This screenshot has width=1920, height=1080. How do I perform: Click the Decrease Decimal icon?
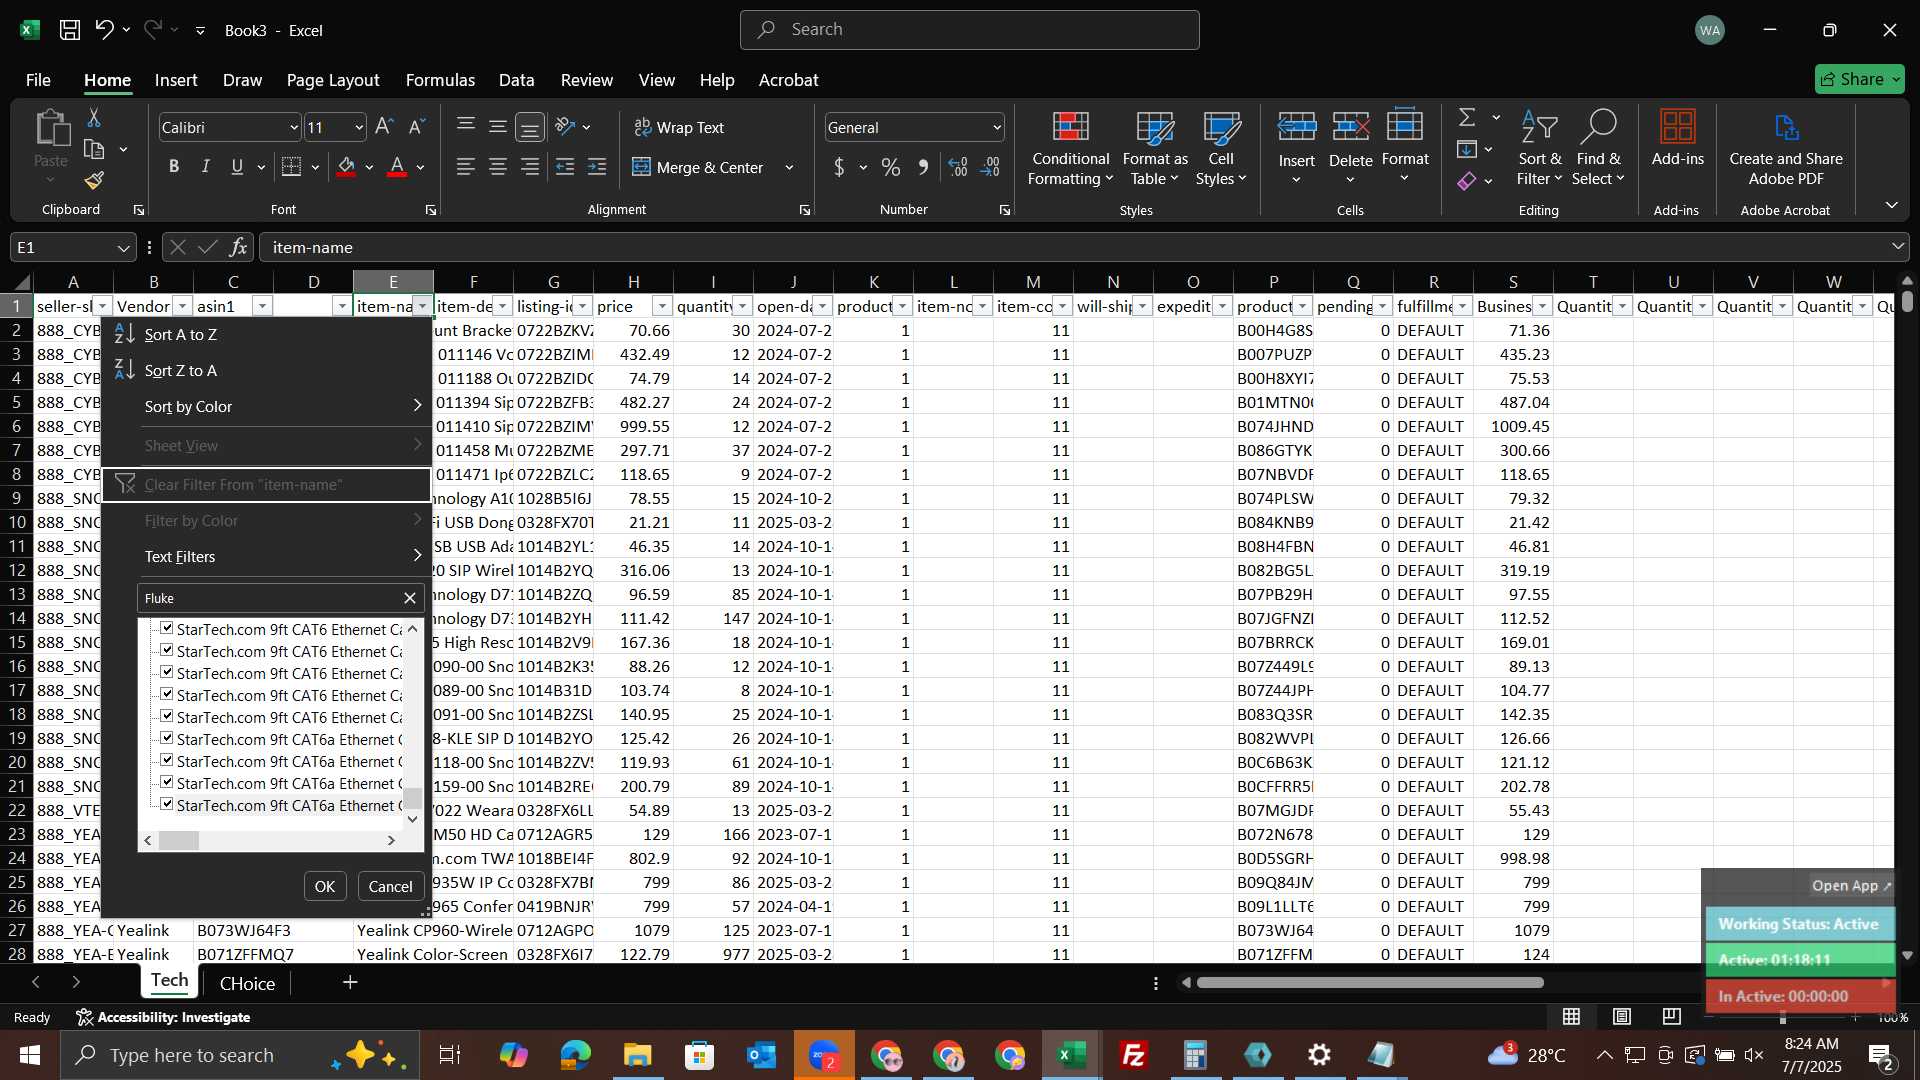(x=991, y=167)
